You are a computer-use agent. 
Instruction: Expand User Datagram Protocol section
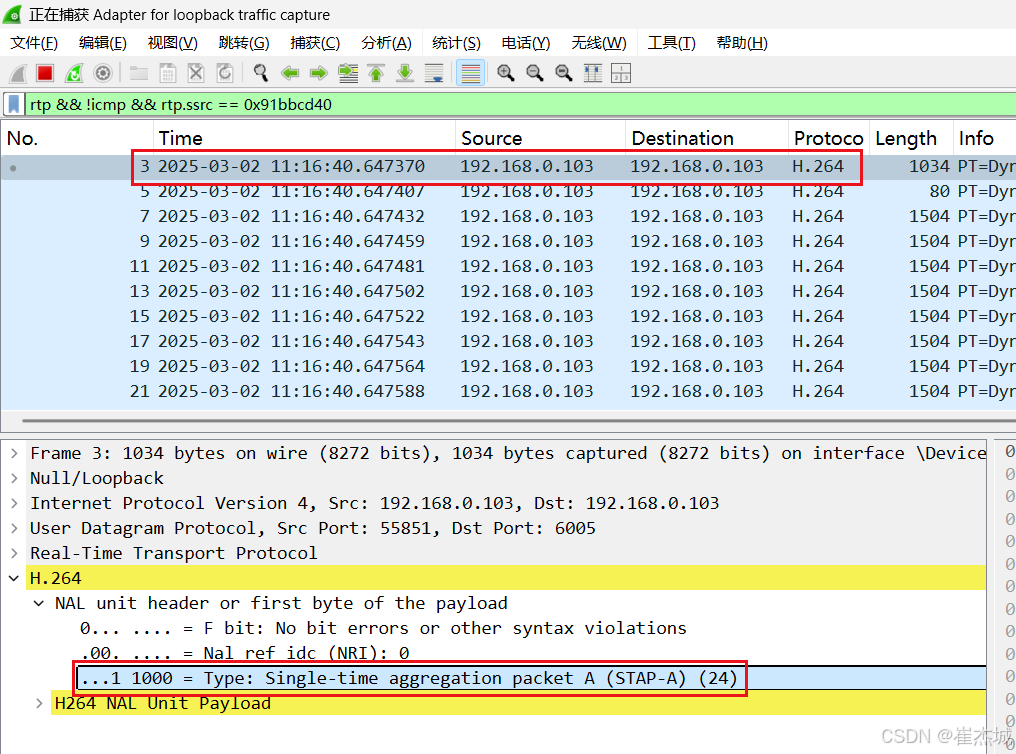tap(14, 529)
